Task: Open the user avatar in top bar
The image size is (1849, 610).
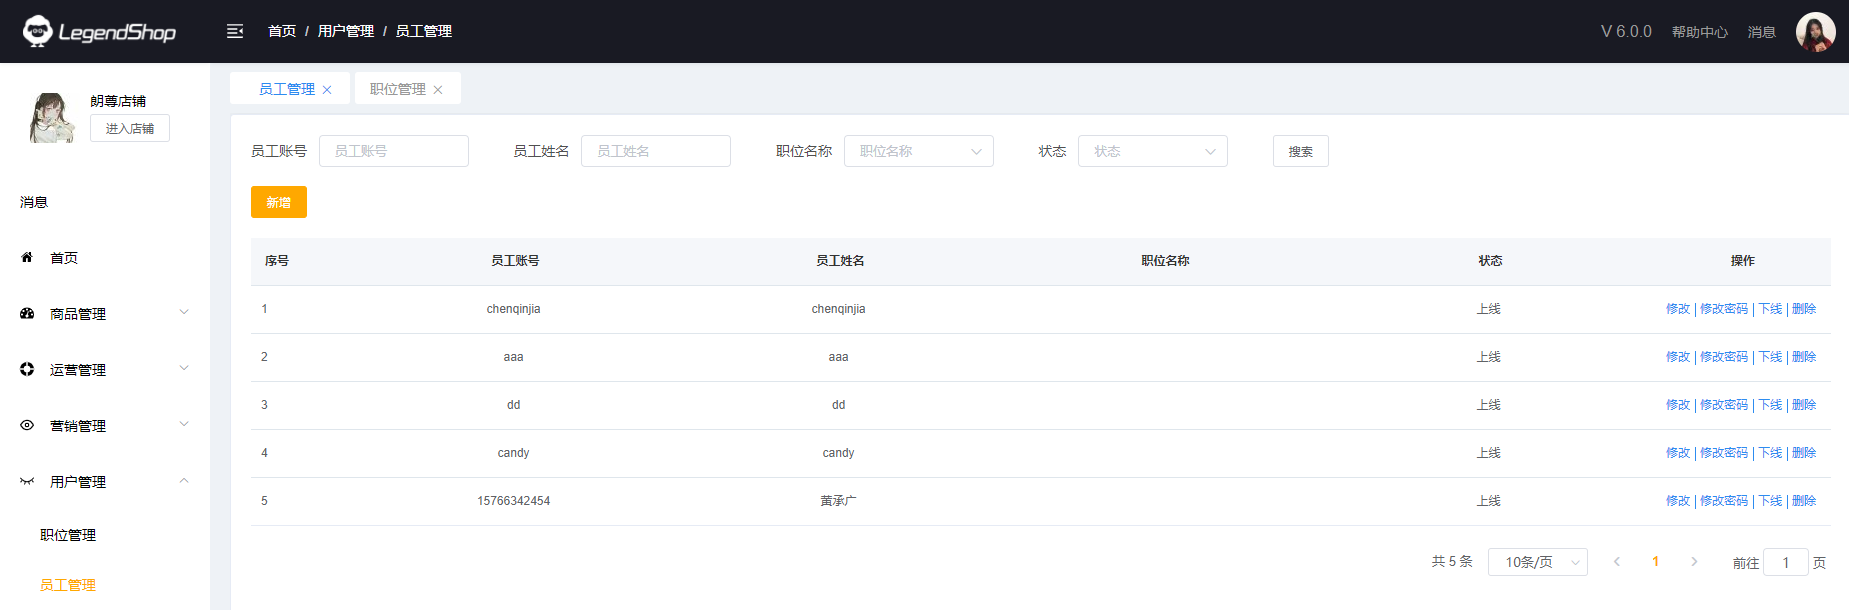Action: point(1815,32)
